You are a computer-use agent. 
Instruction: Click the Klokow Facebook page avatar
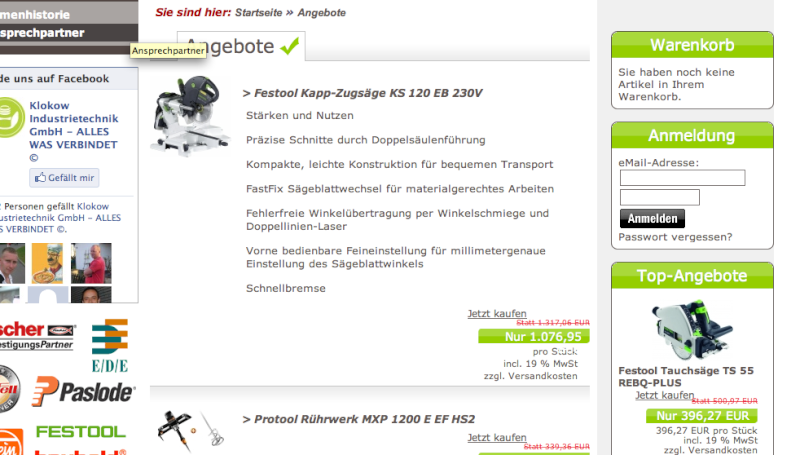click(x=11, y=118)
